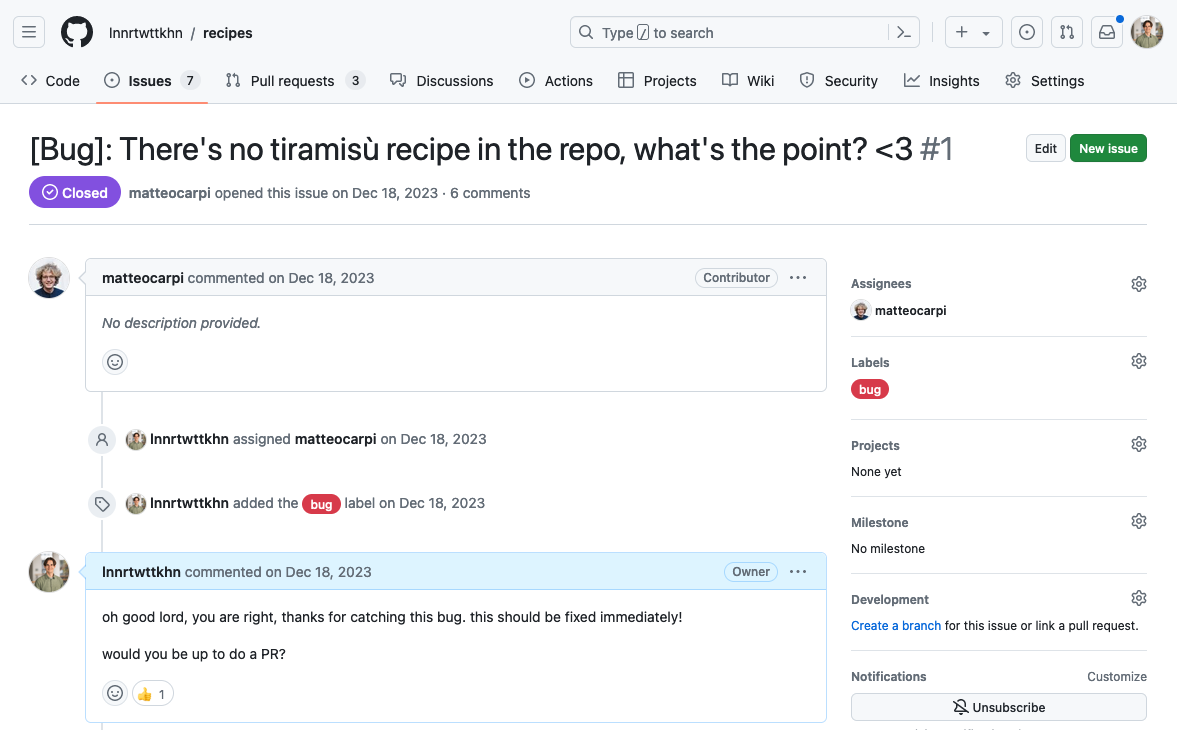Click the green New issue button
Viewport: 1177px width, 730px height.
pos(1107,149)
